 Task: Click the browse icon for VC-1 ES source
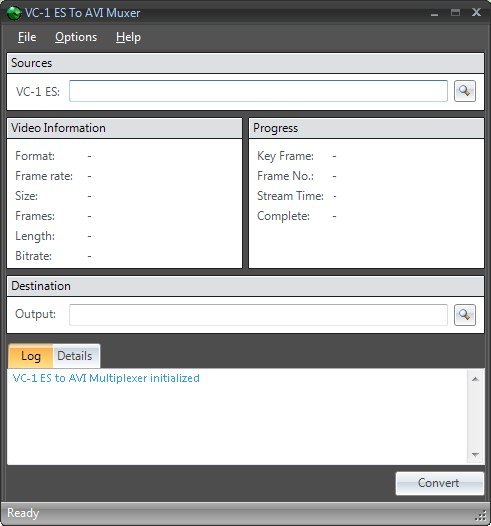point(465,91)
